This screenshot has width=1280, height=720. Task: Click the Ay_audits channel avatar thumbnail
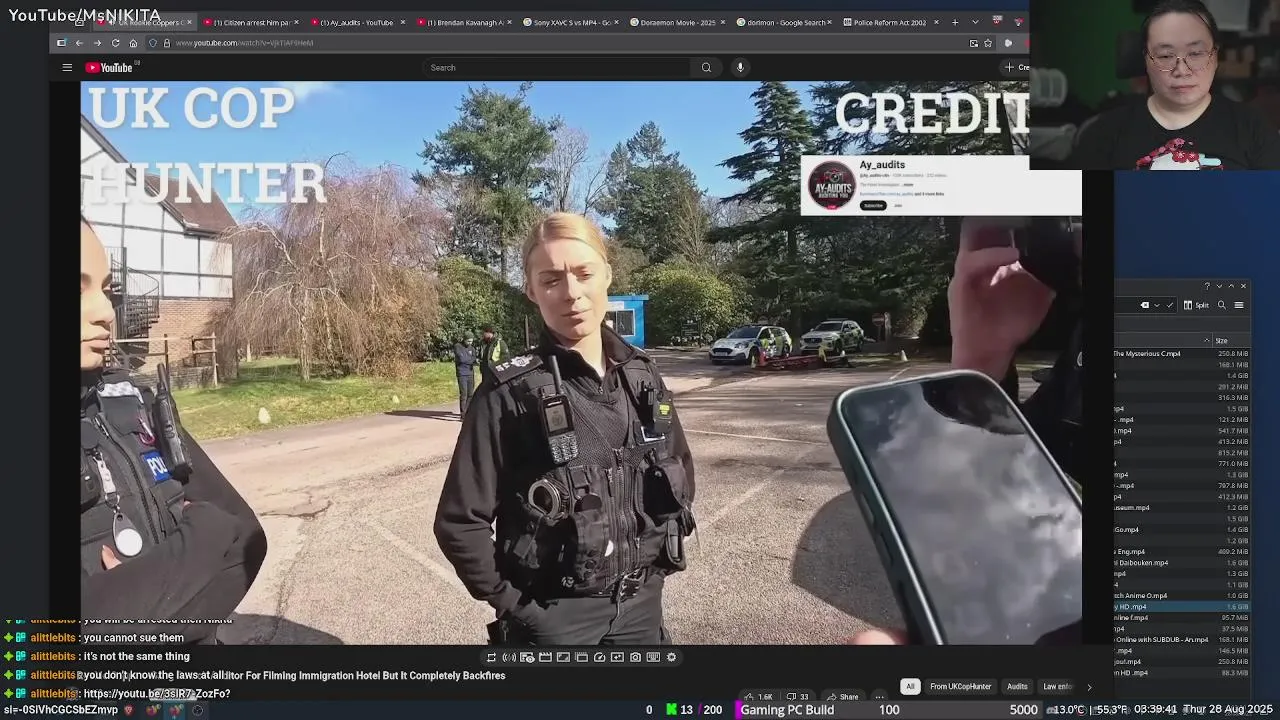pyautogui.click(x=831, y=185)
